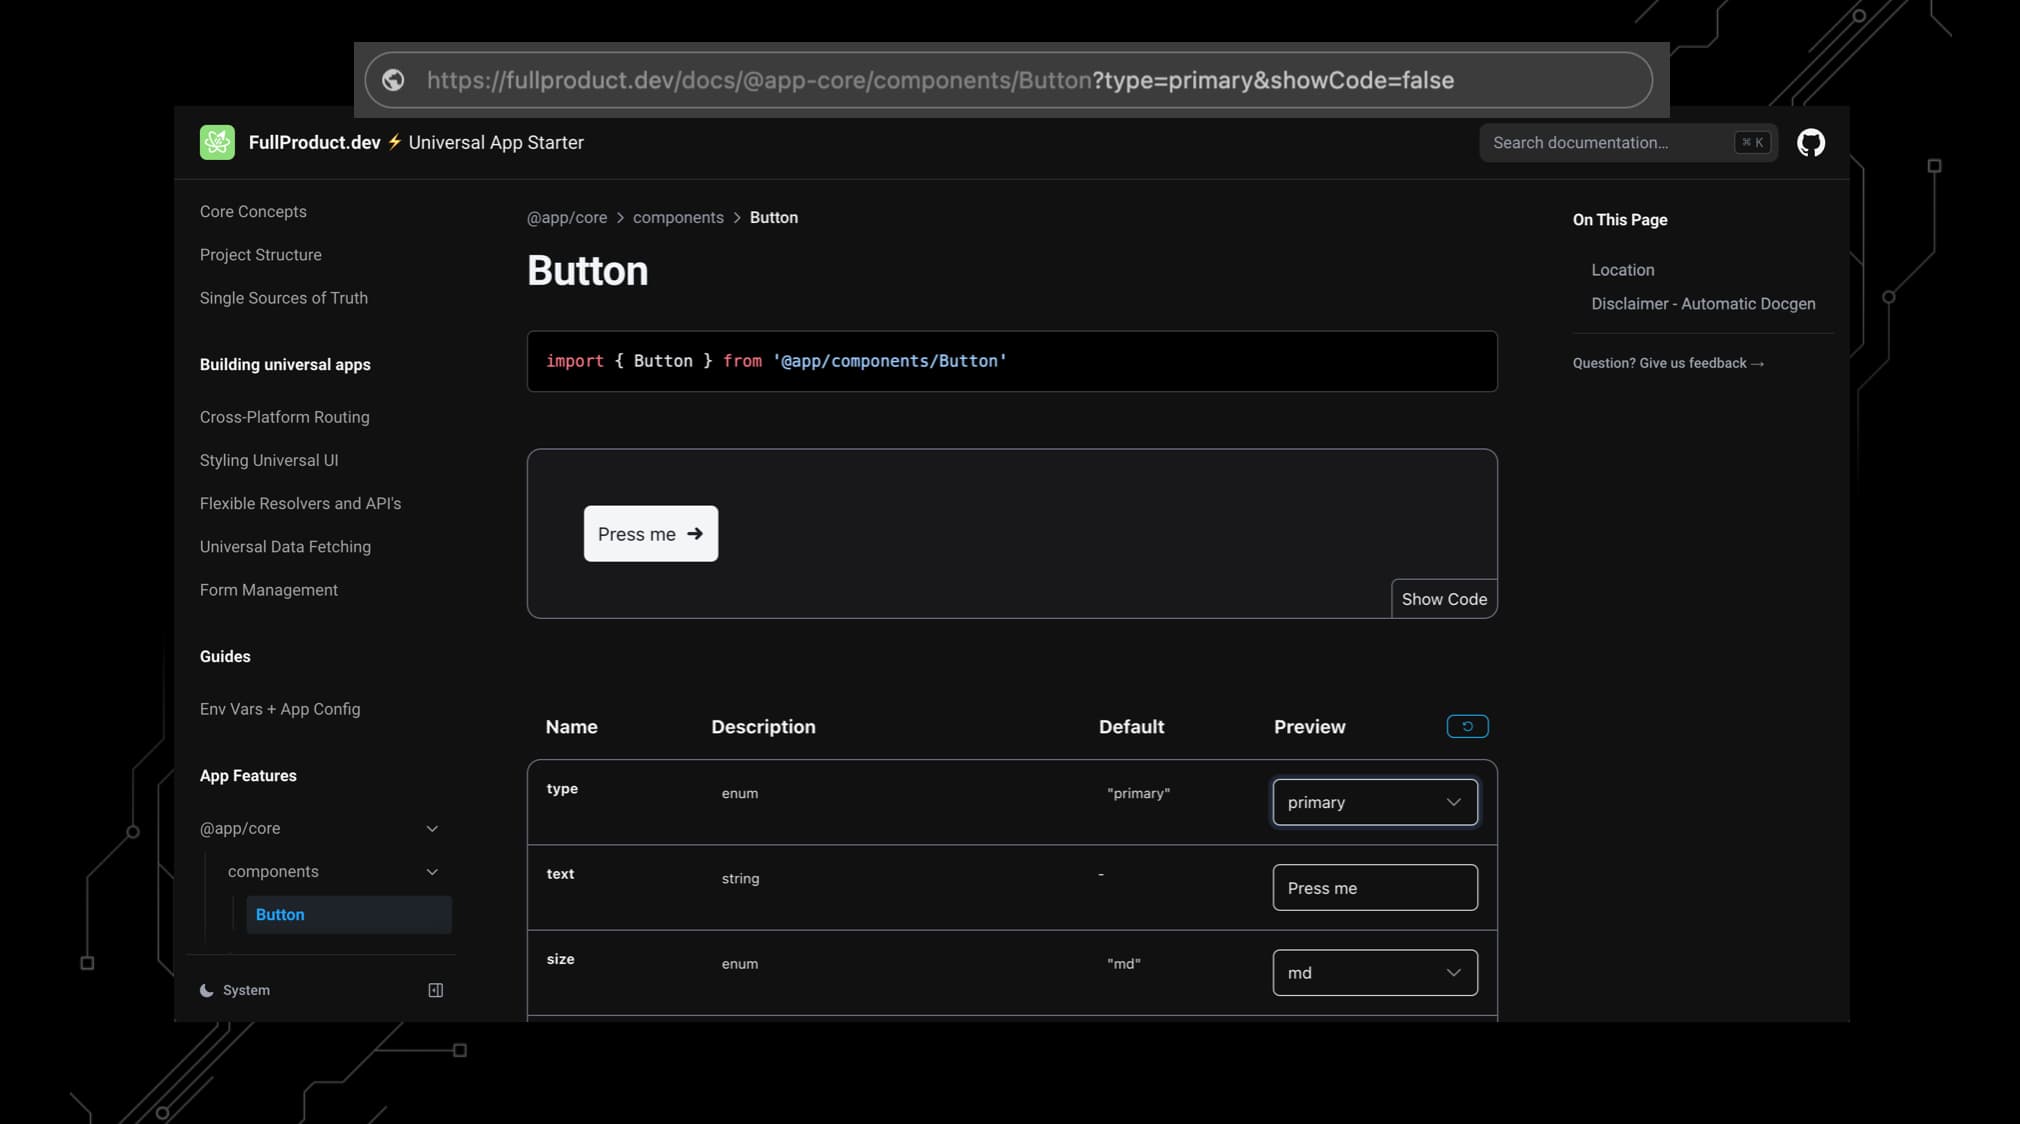Click the Preview column header
Viewport: 2020px width, 1124px height.
1309,727
